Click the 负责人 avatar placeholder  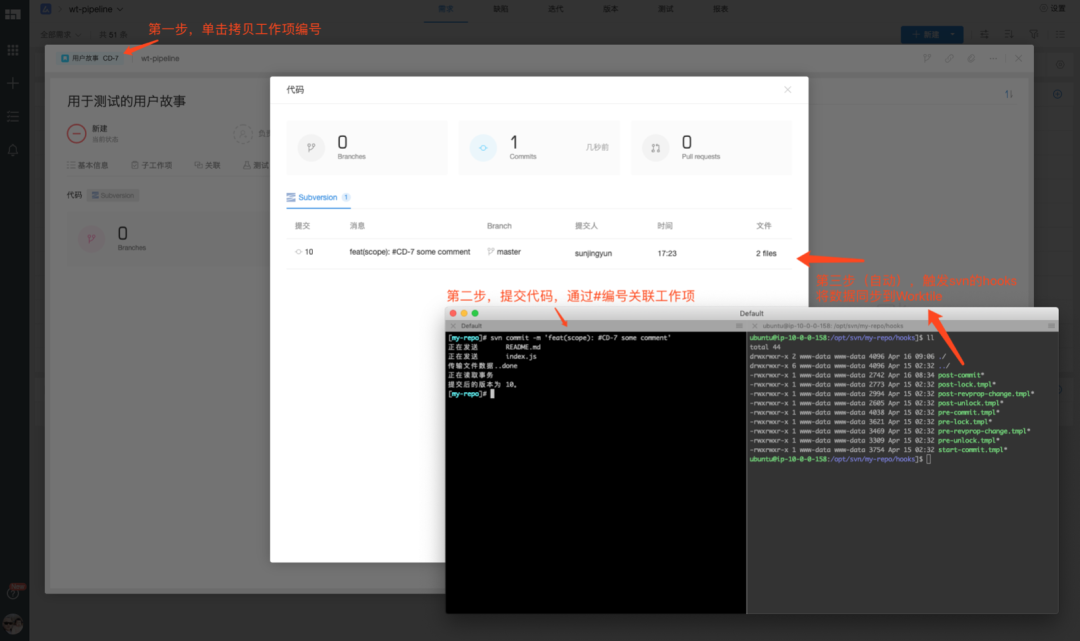(243, 133)
